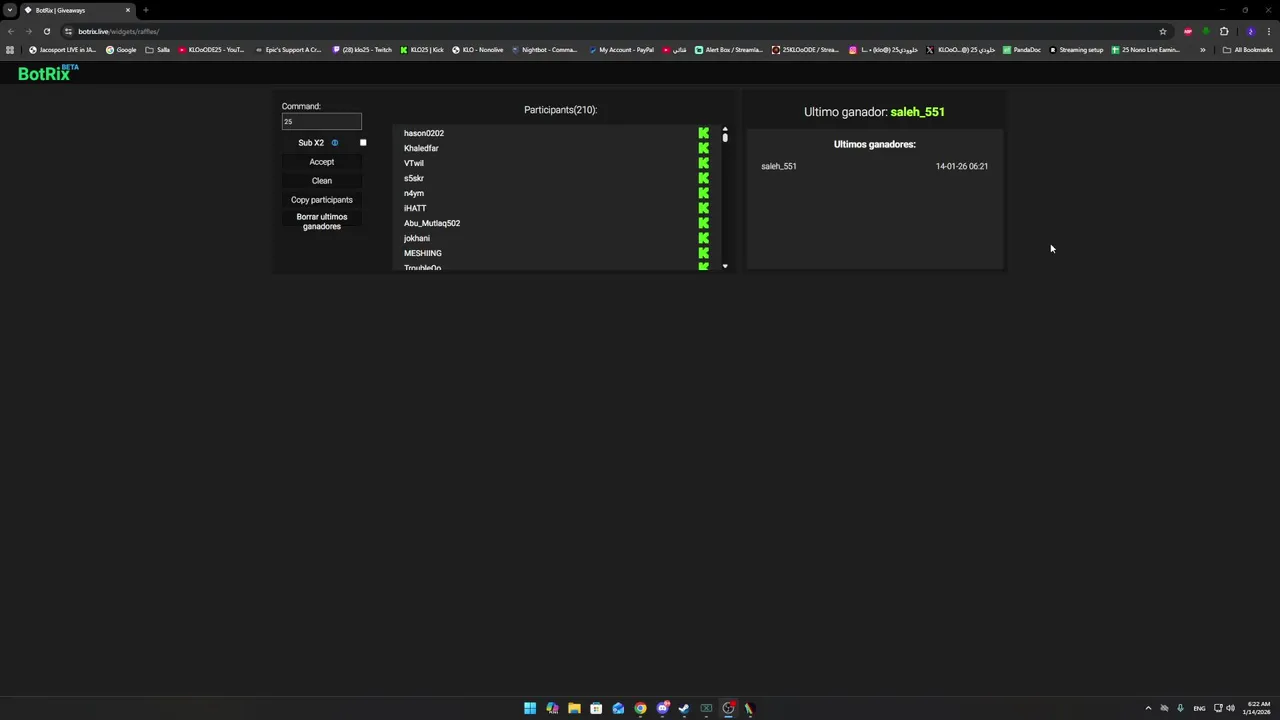Click the Kick icon beside Abu_Mutlaq502
Viewport: 1280px width, 720px height.
(704, 223)
